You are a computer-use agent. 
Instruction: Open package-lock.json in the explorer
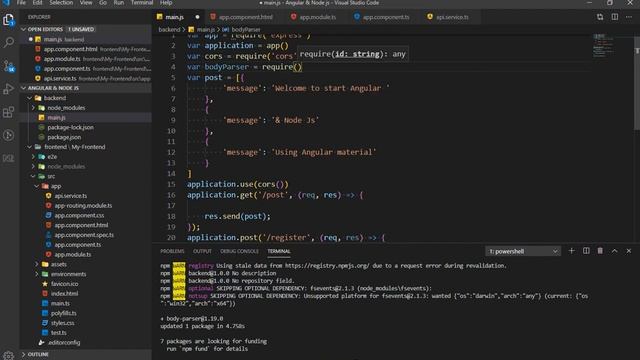[x=86, y=127]
